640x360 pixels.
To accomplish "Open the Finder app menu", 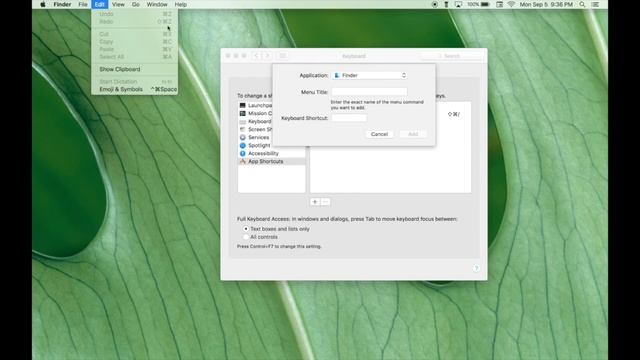I will tap(62, 4).
